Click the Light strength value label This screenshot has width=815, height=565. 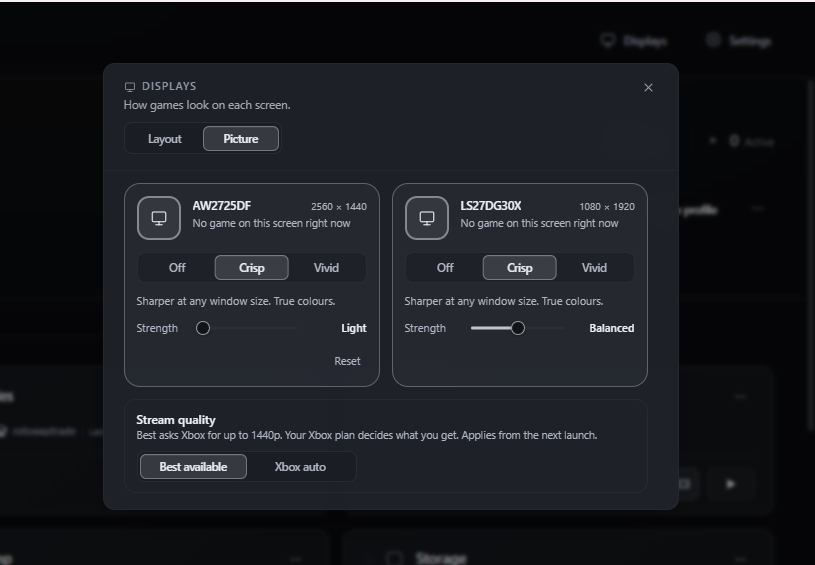tap(354, 328)
